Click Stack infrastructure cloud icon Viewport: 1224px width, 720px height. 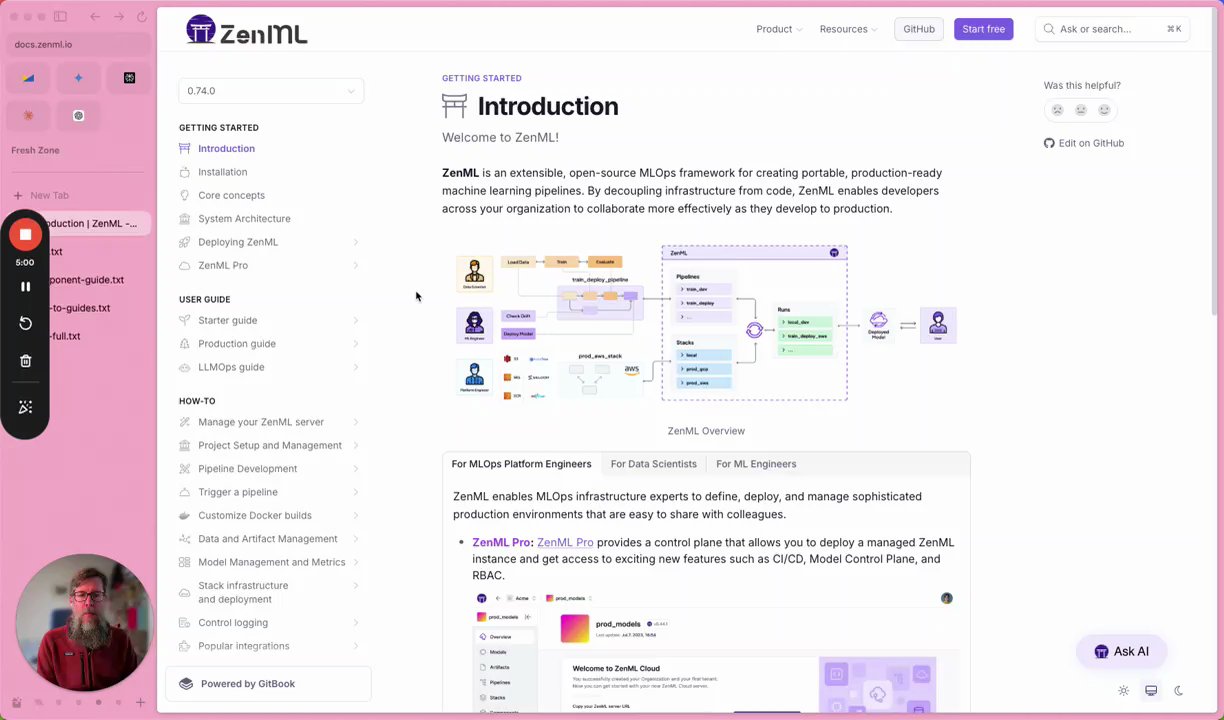tap(184, 592)
